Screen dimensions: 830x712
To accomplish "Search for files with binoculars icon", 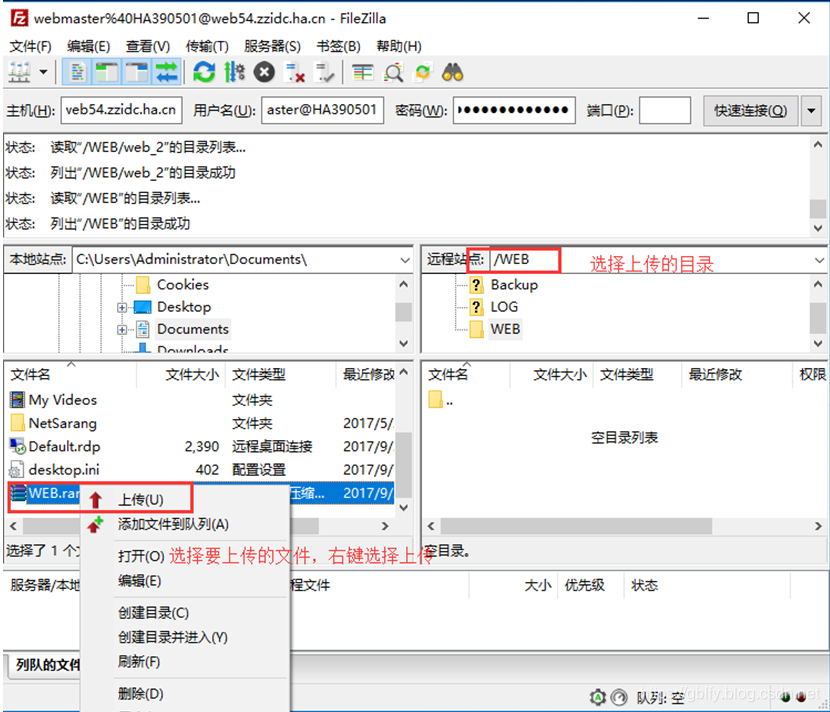I will tap(453, 72).
